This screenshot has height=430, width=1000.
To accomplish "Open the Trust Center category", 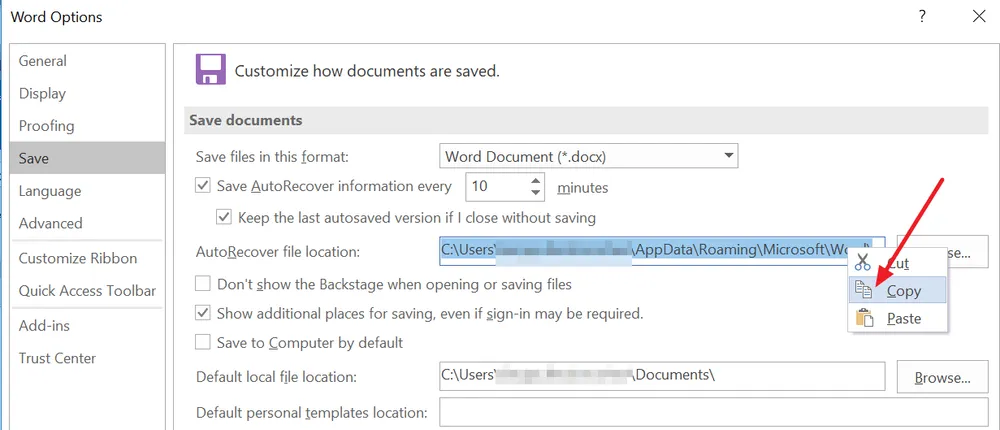I will [87, 358].
